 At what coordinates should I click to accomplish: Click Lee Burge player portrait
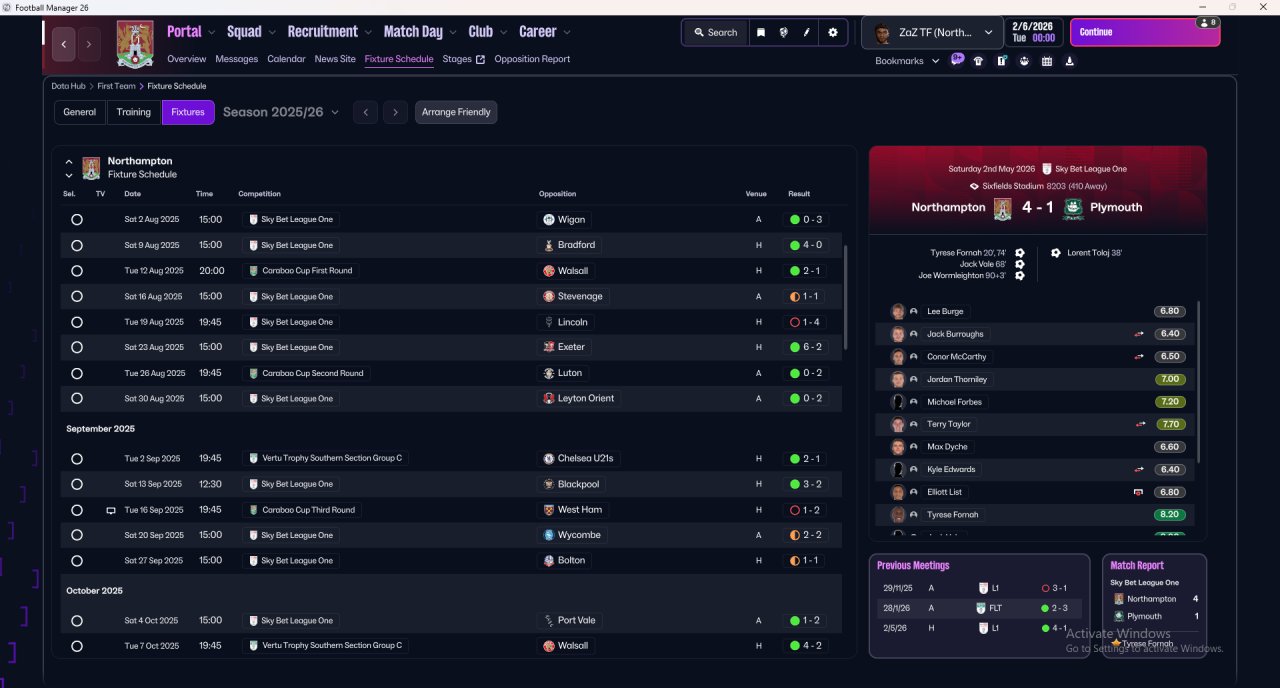click(x=898, y=311)
